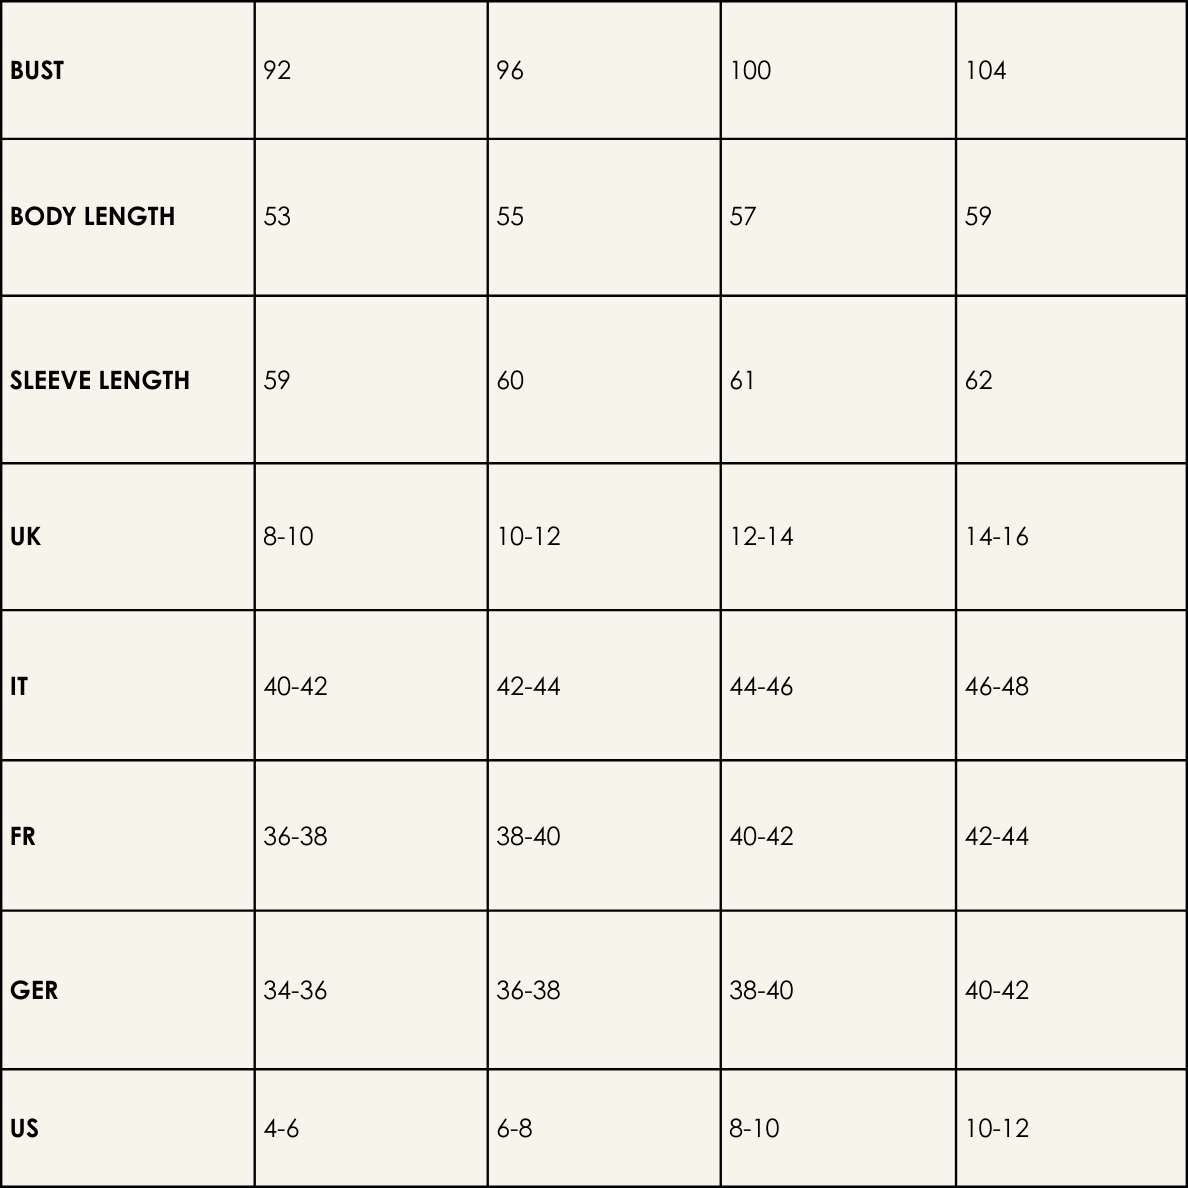Click the IT row header
This screenshot has width=1188, height=1188.
coord(19,687)
